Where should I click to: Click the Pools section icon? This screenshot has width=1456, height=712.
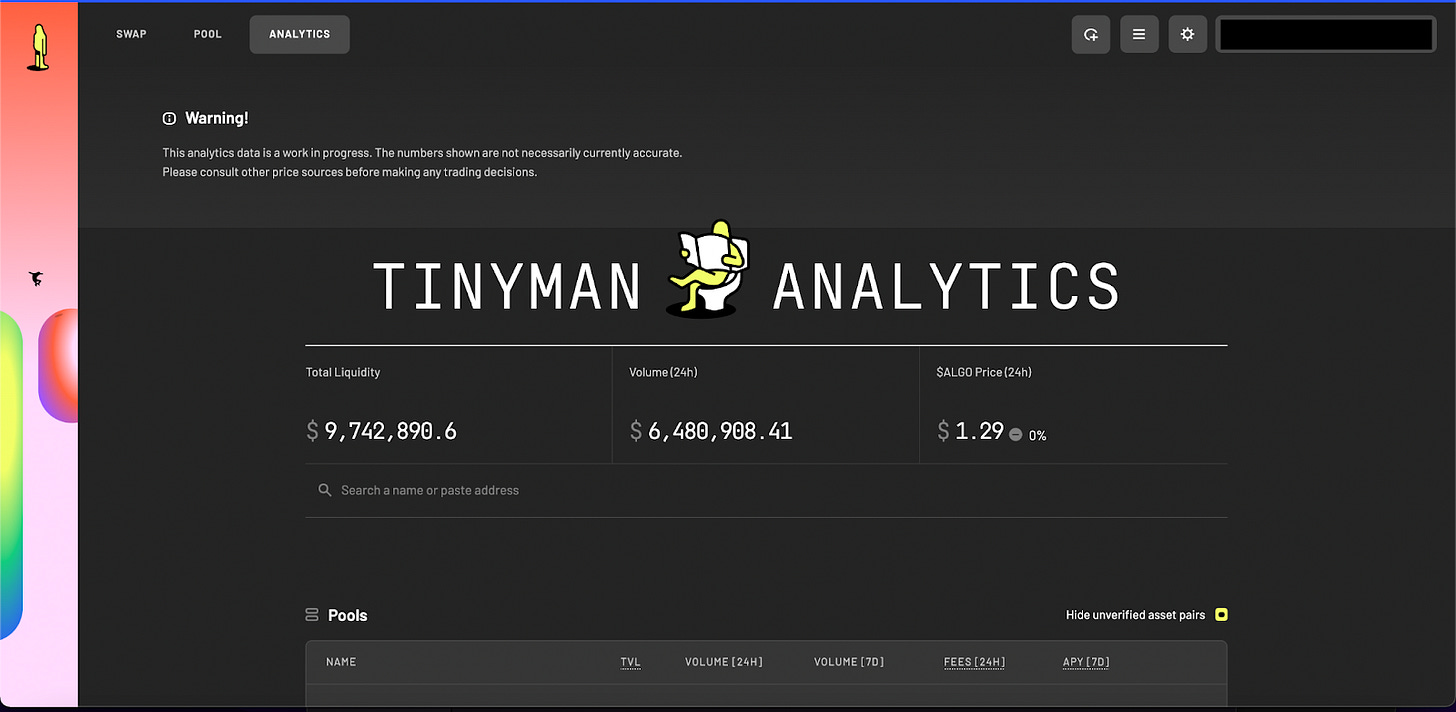[x=312, y=615]
